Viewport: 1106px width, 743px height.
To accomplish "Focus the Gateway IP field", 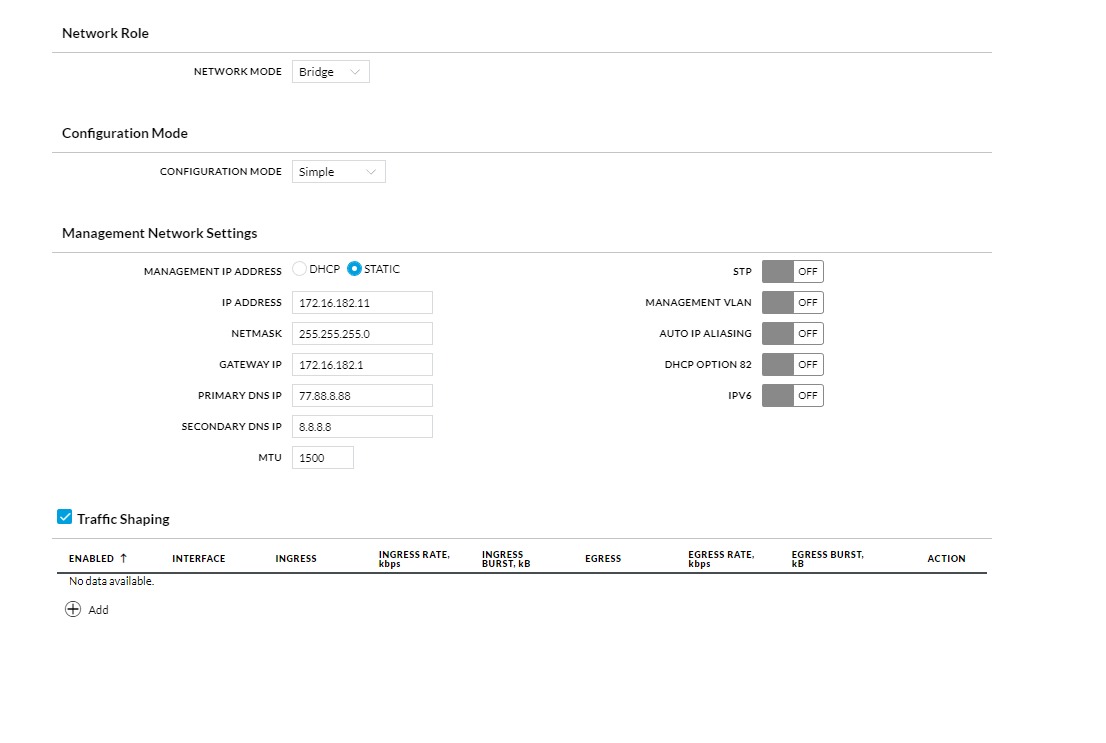I will 362,365.
